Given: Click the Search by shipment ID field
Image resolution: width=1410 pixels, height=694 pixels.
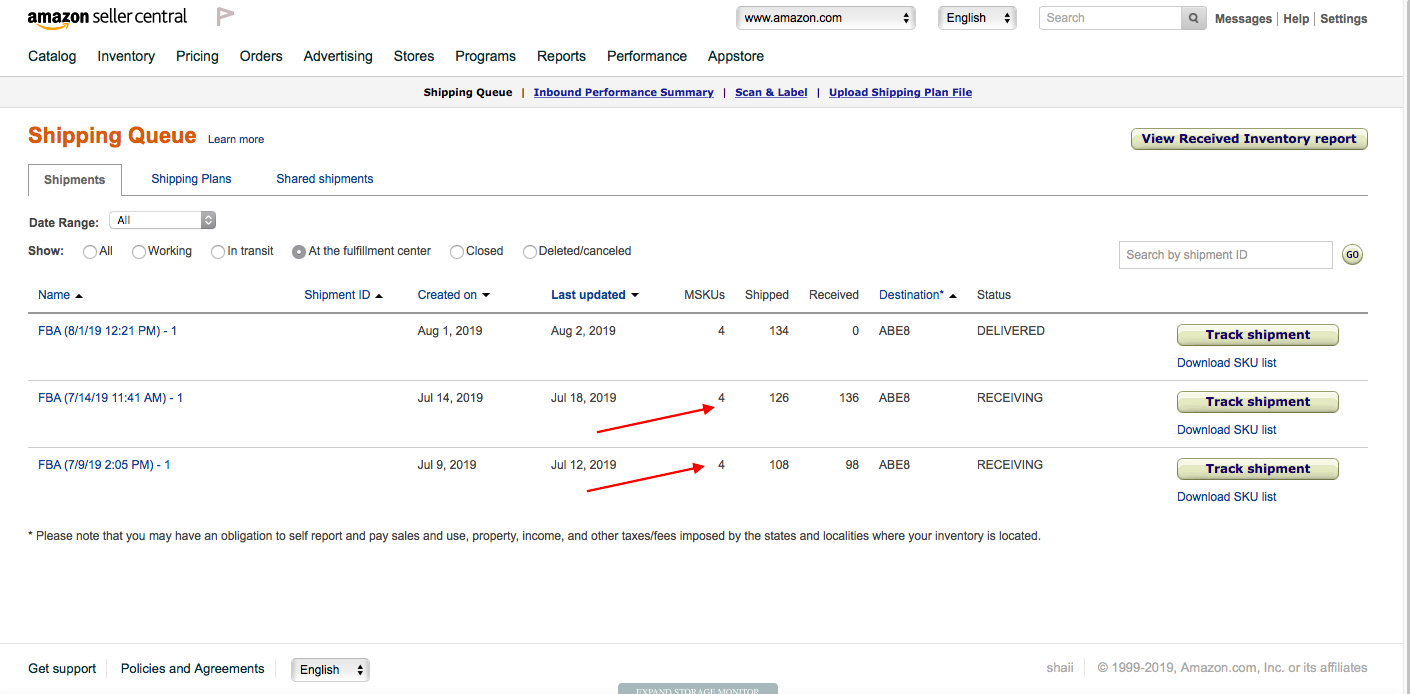Looking at the screenshot, I should point(1226,255).
